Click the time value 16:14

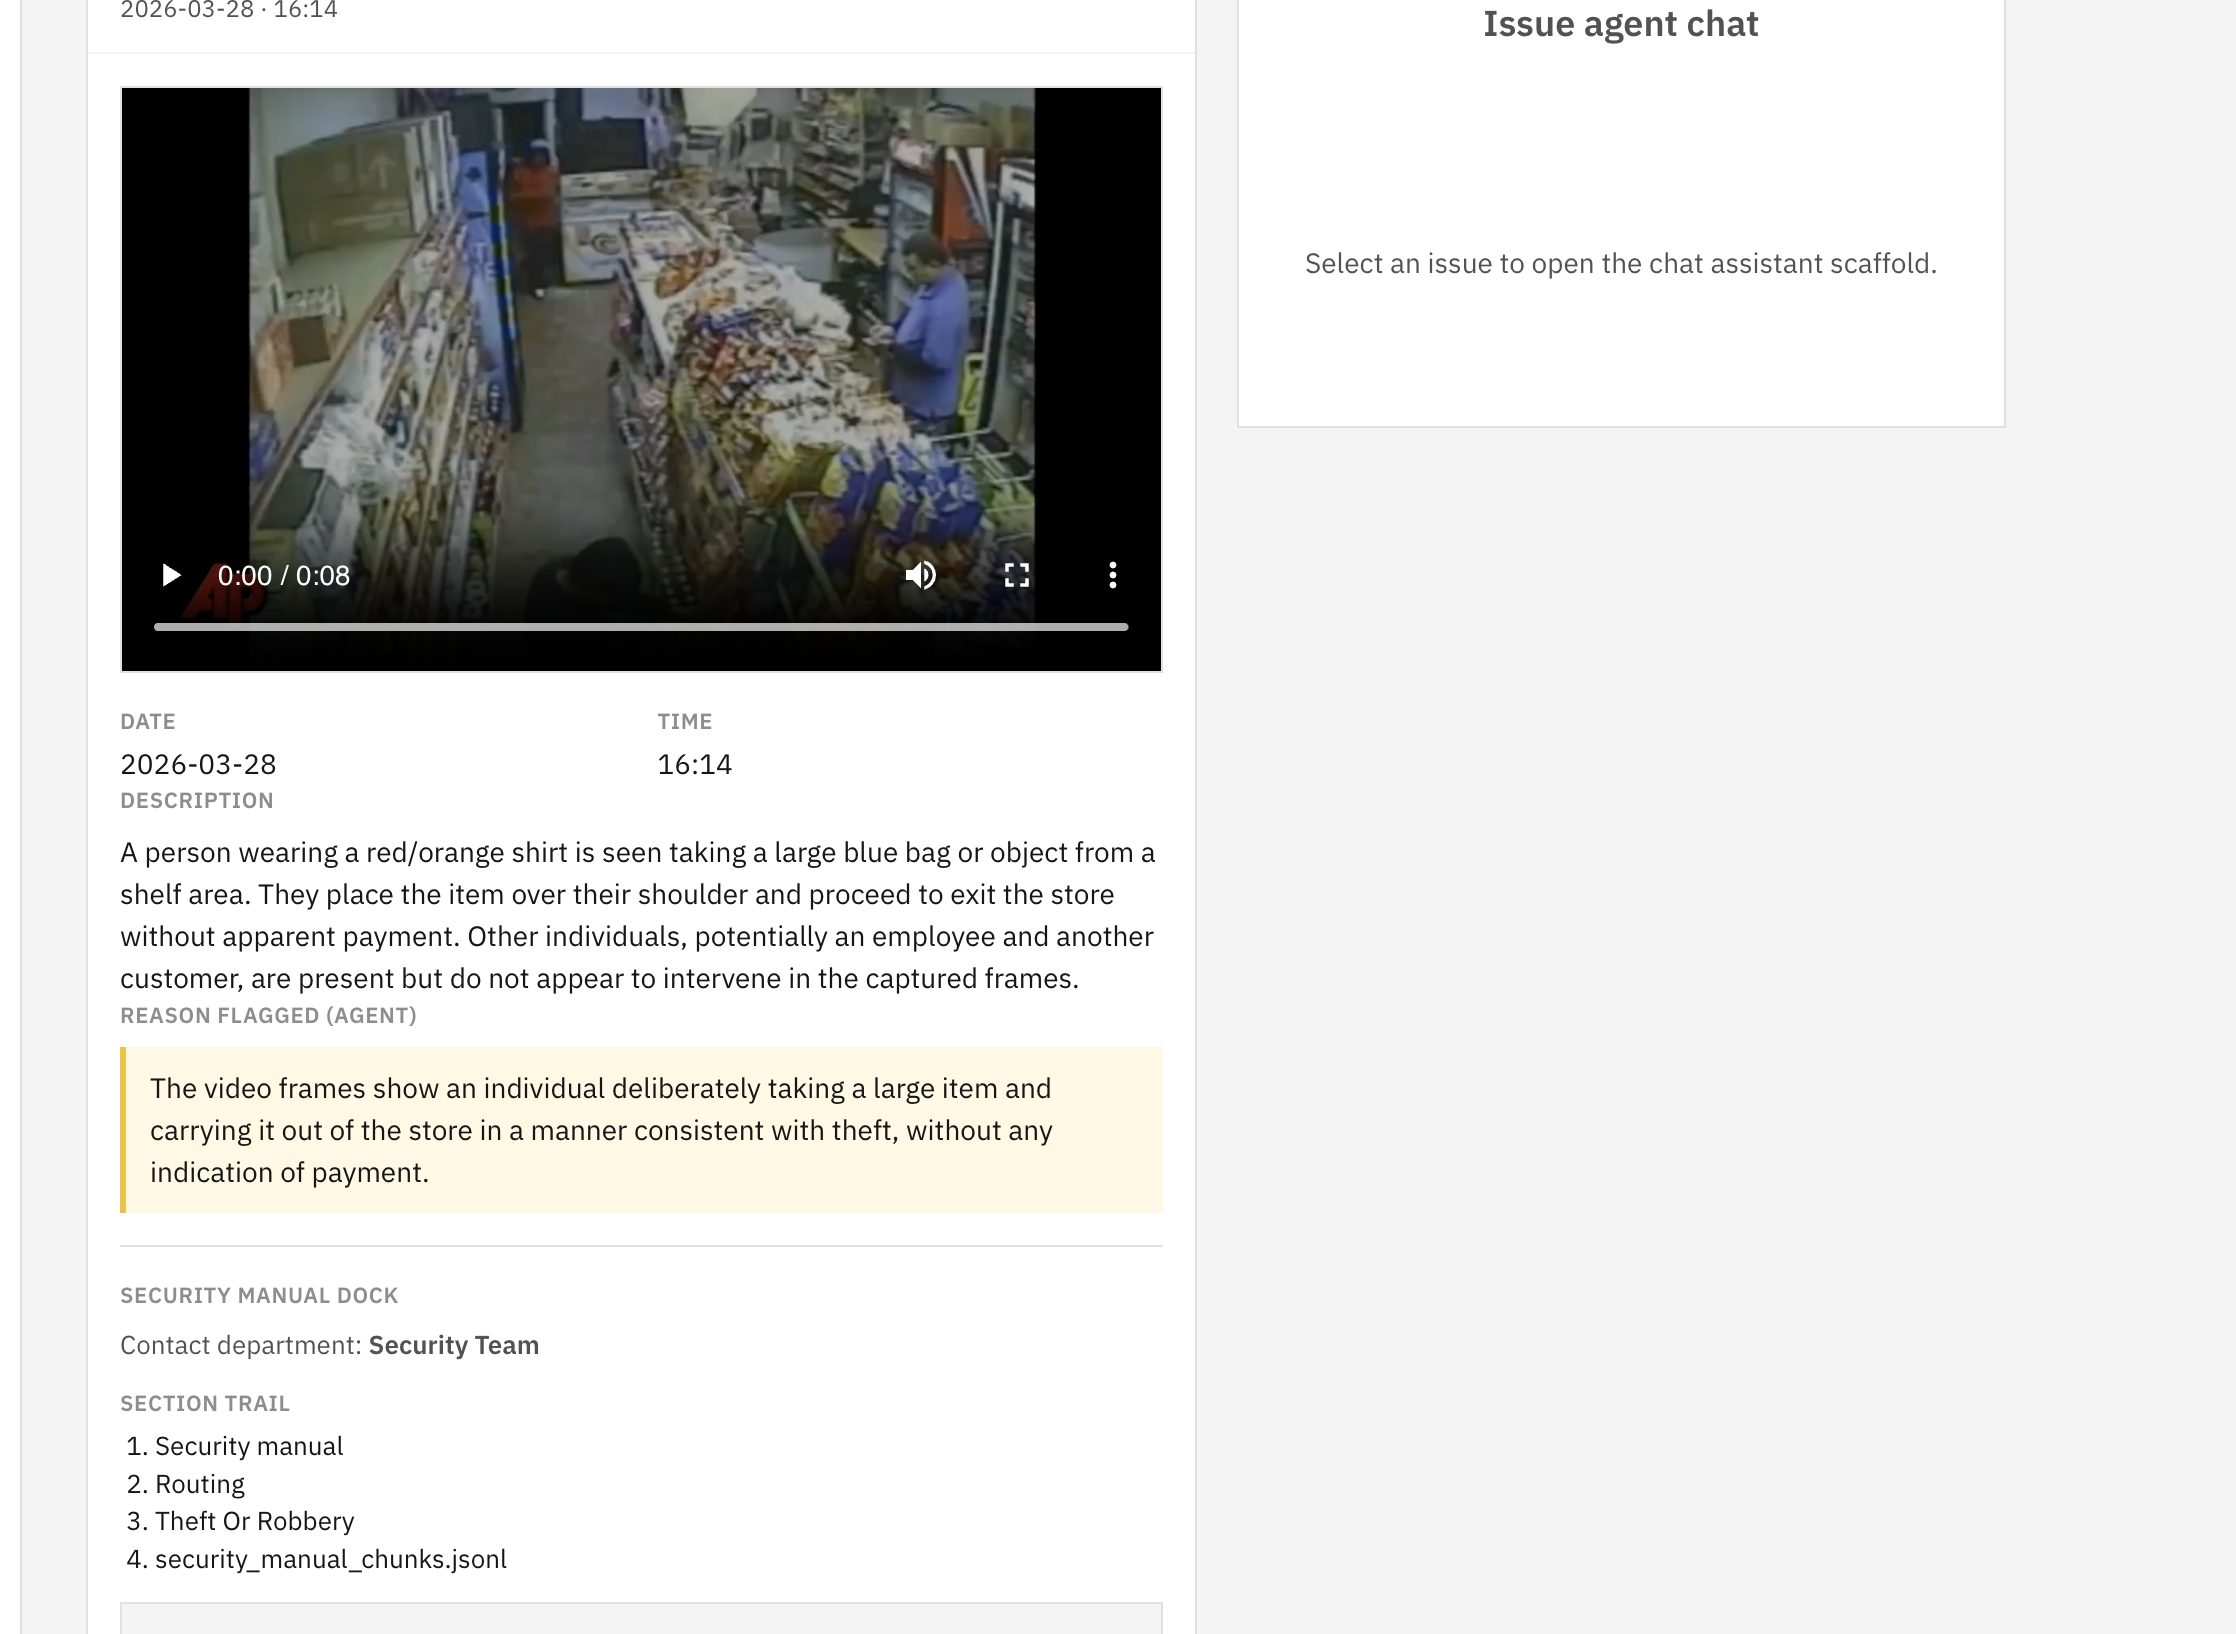tap(694, 764)
